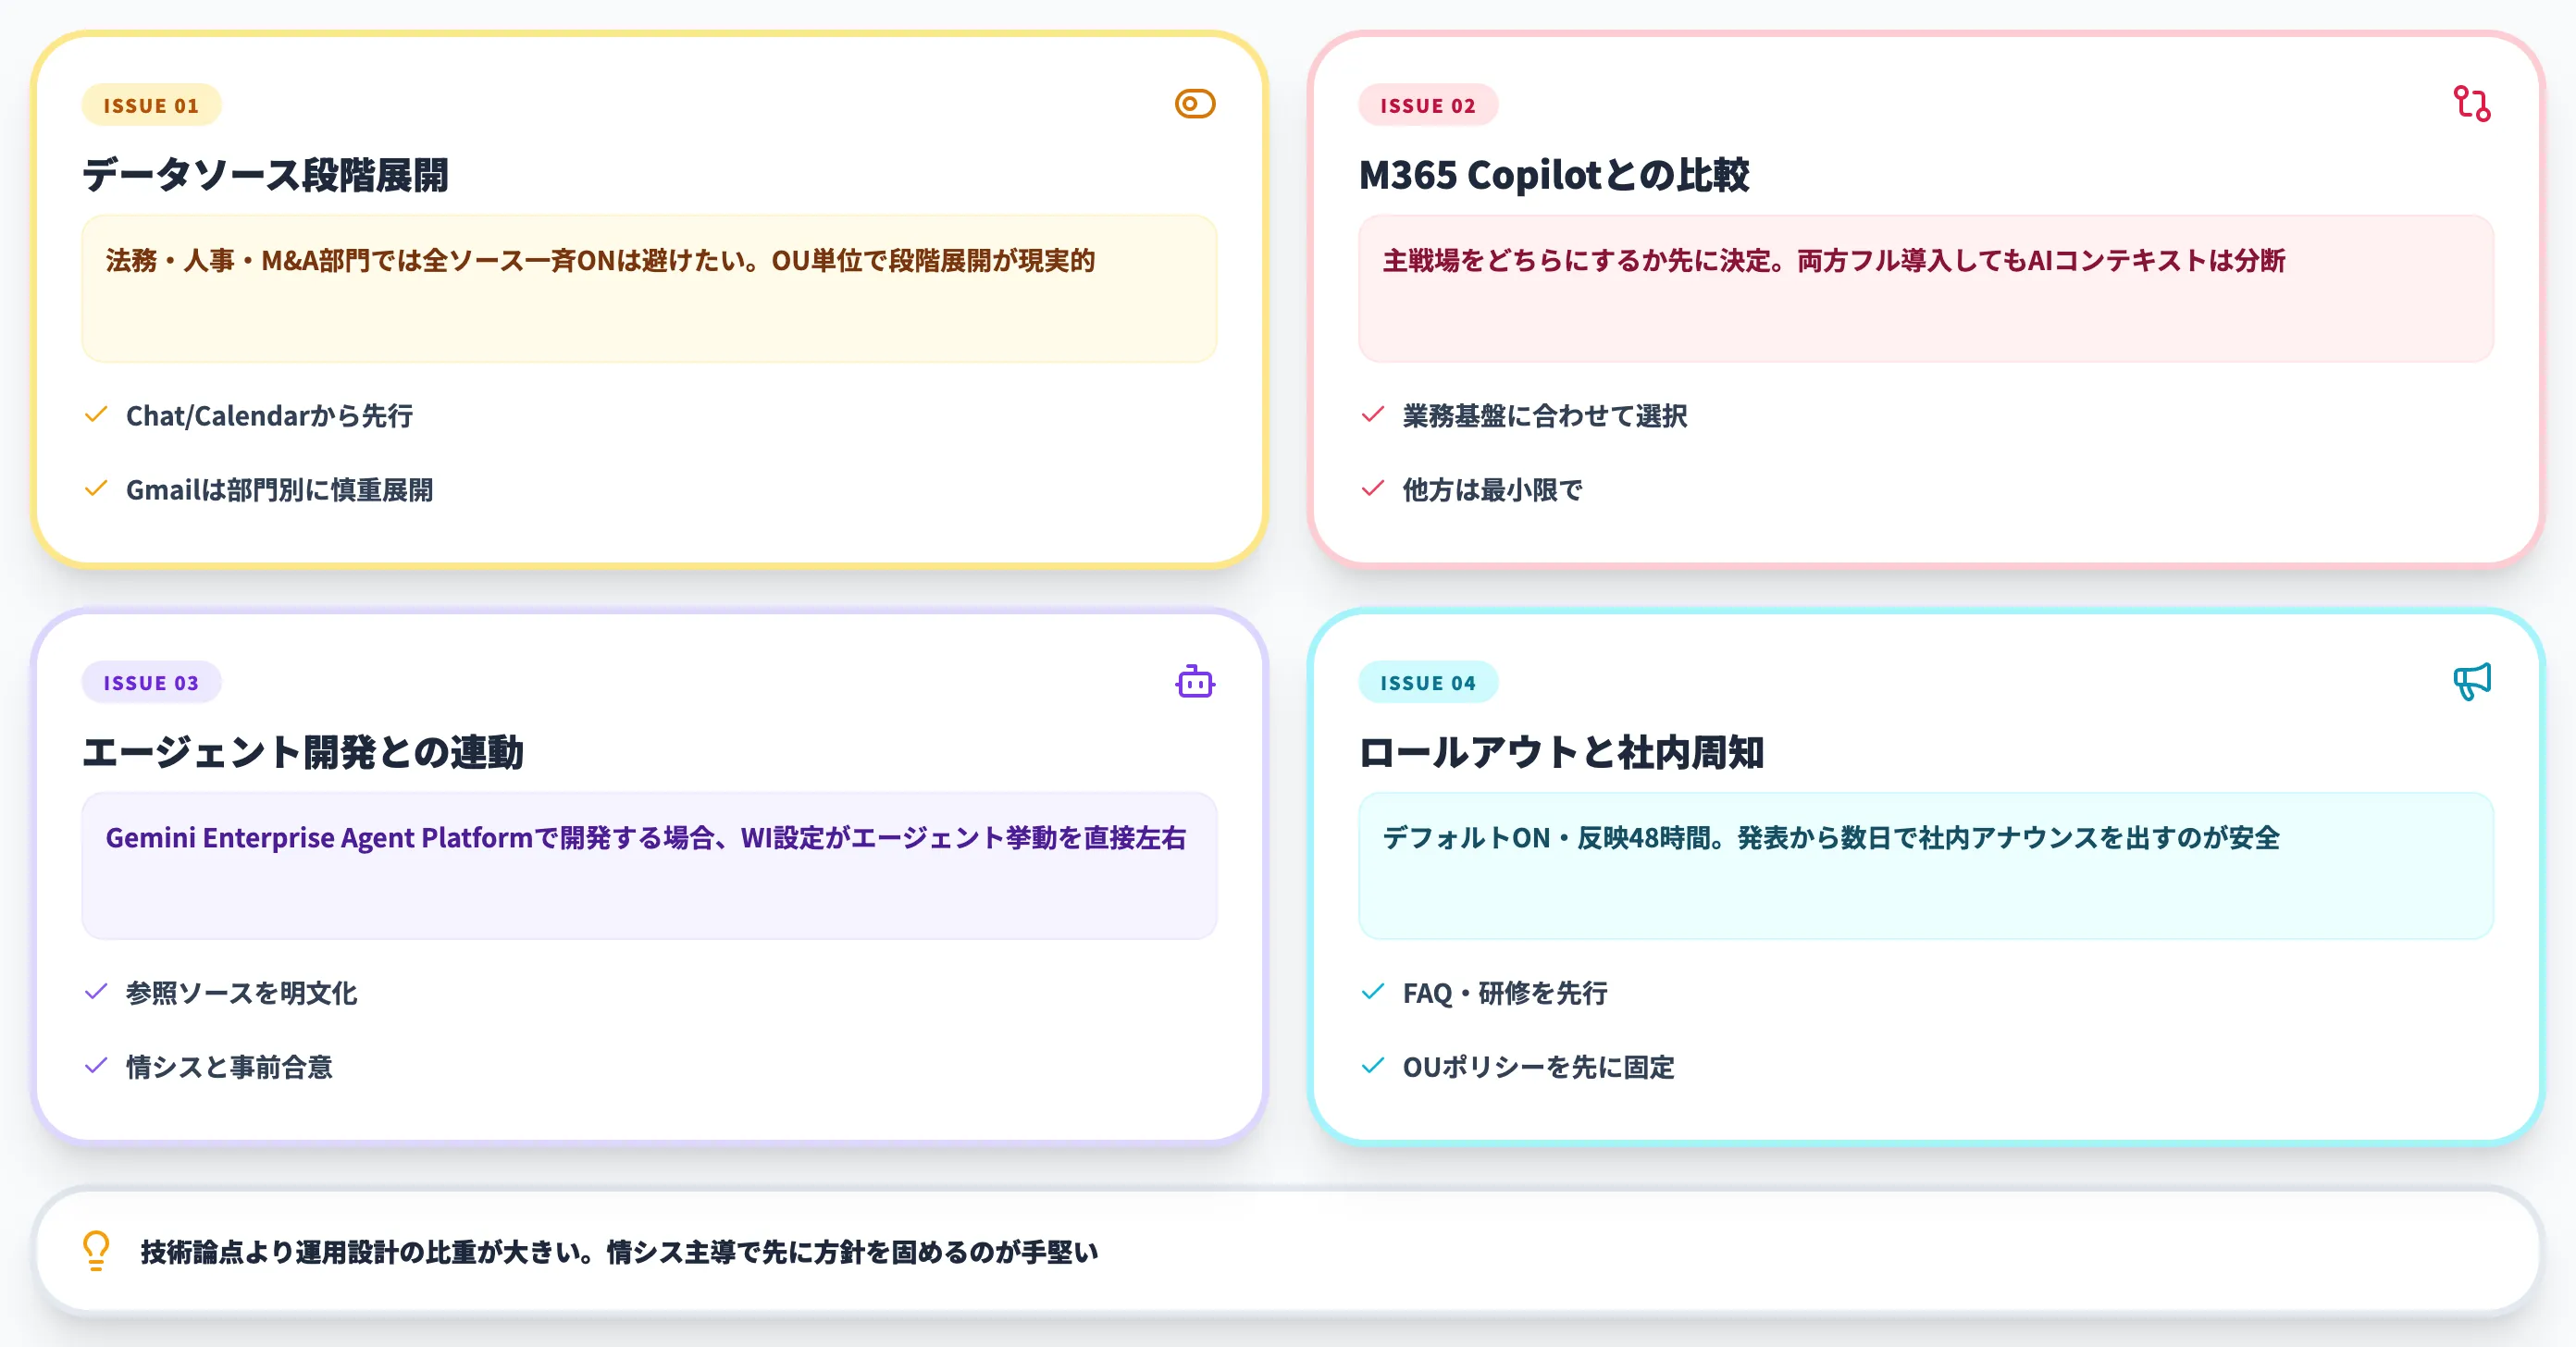2576x1347 pixels.
Task: Select the lightbulb icon in the bottom banner
Action: coord(96,1250)
